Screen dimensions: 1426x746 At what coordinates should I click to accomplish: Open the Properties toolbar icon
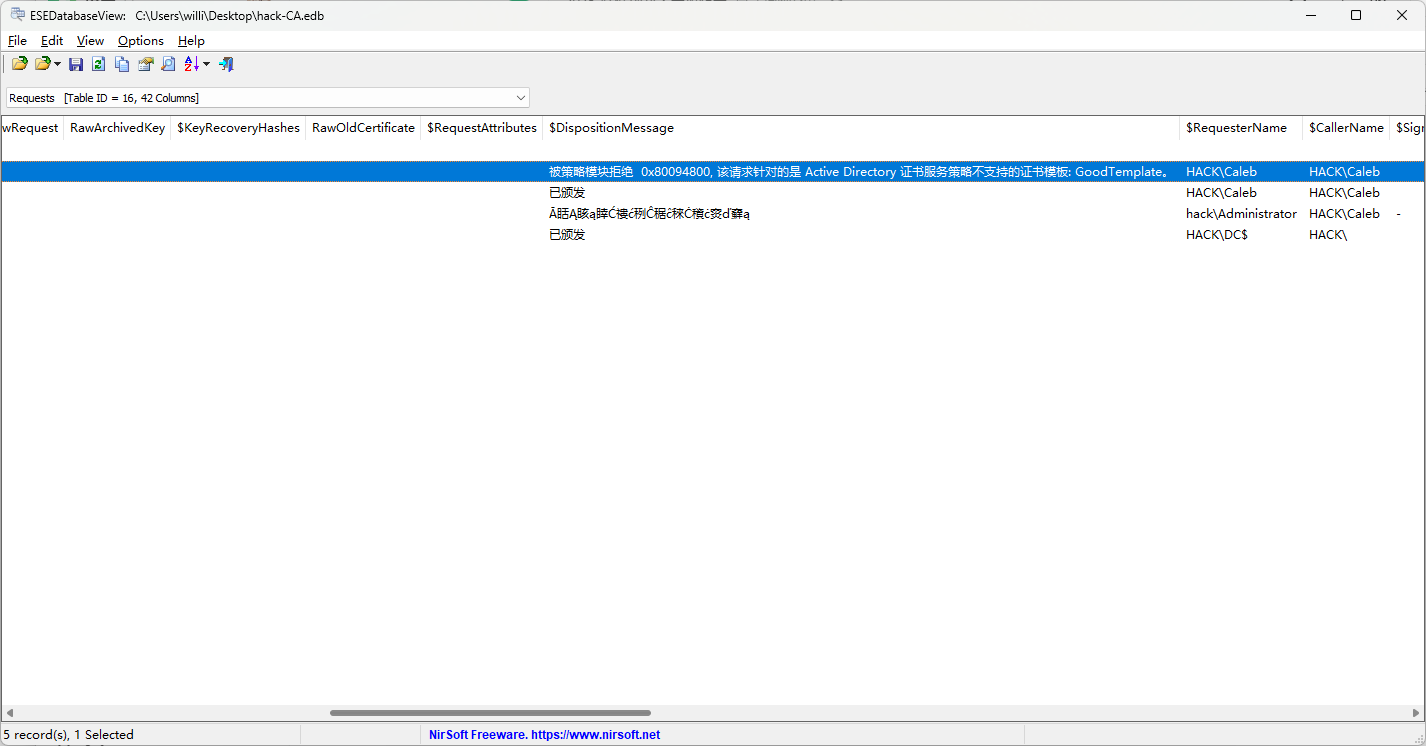pyautogui.click(x=145, y=64)
